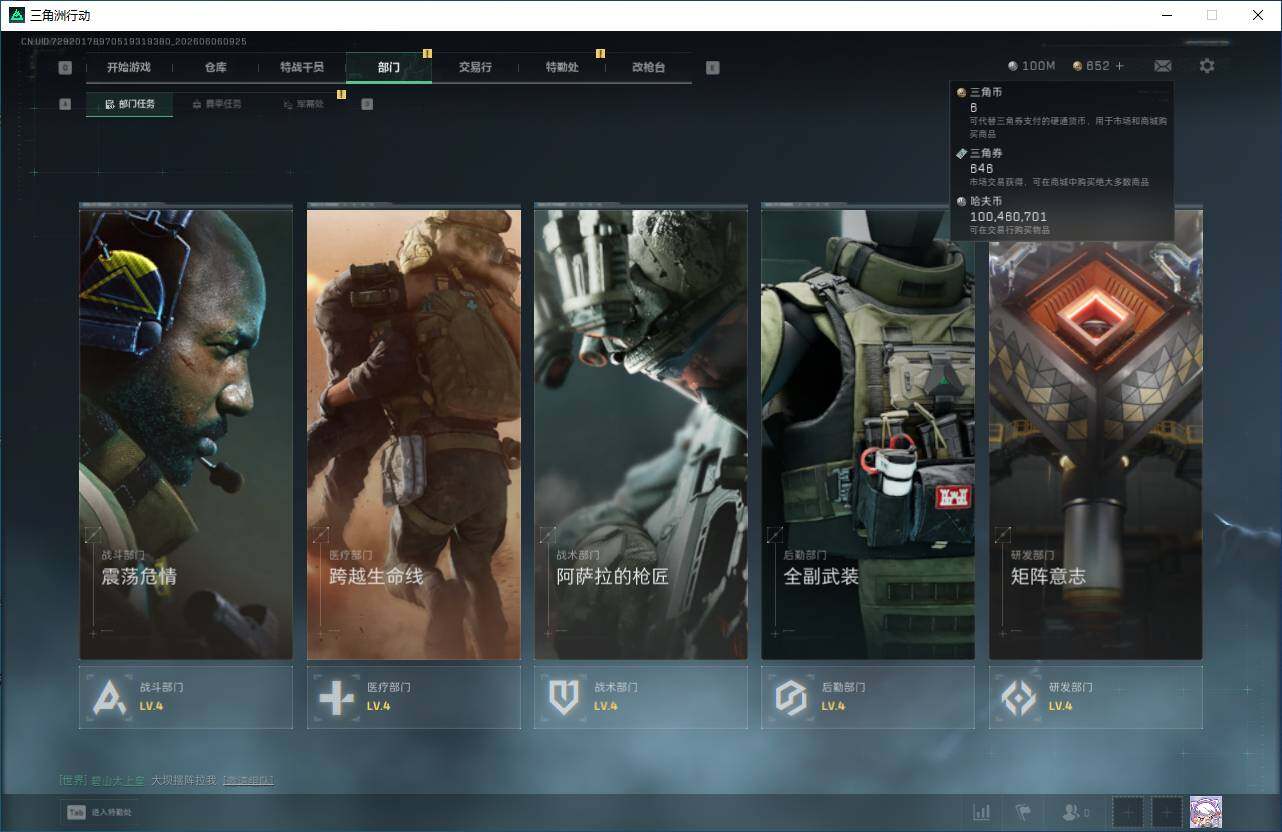Open the 赛季任务 sub-tab
The width and height of the screenshot is (1282, 832).
(216, 104)
